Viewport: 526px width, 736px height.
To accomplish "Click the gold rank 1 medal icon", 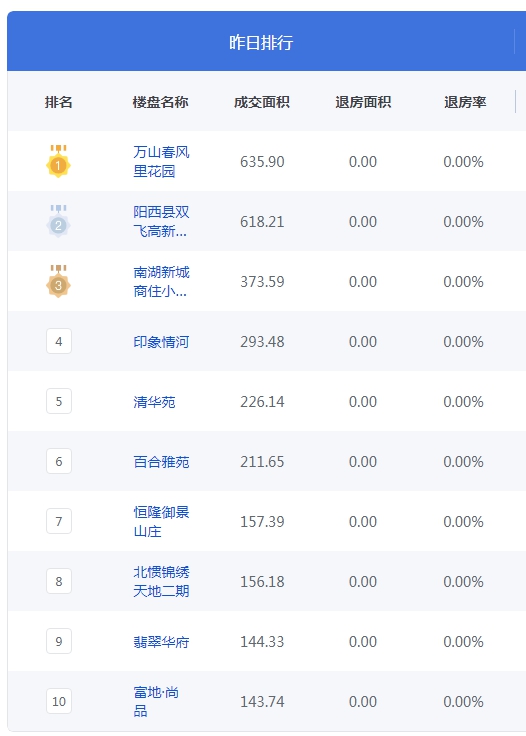I will tap(58, 161).
